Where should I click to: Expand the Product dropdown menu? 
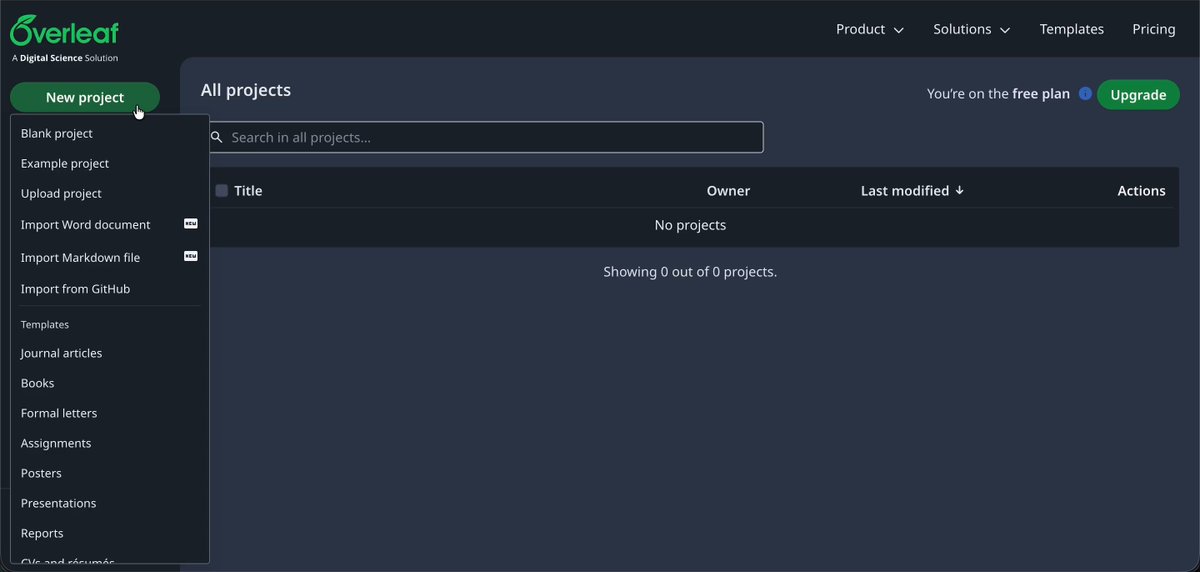click(870, 29)
